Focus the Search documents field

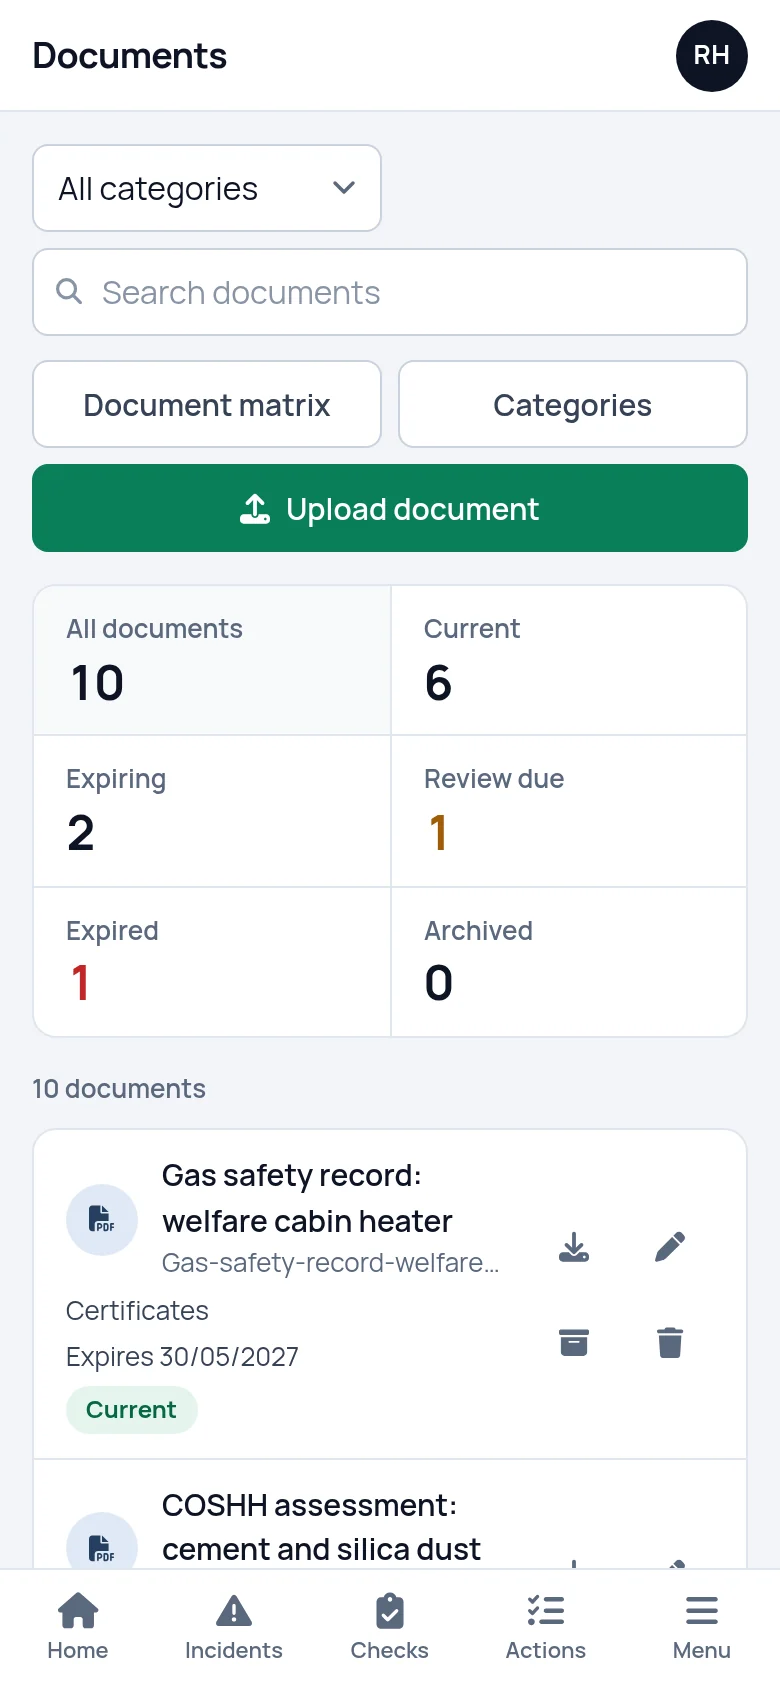(x=390, y=292)
